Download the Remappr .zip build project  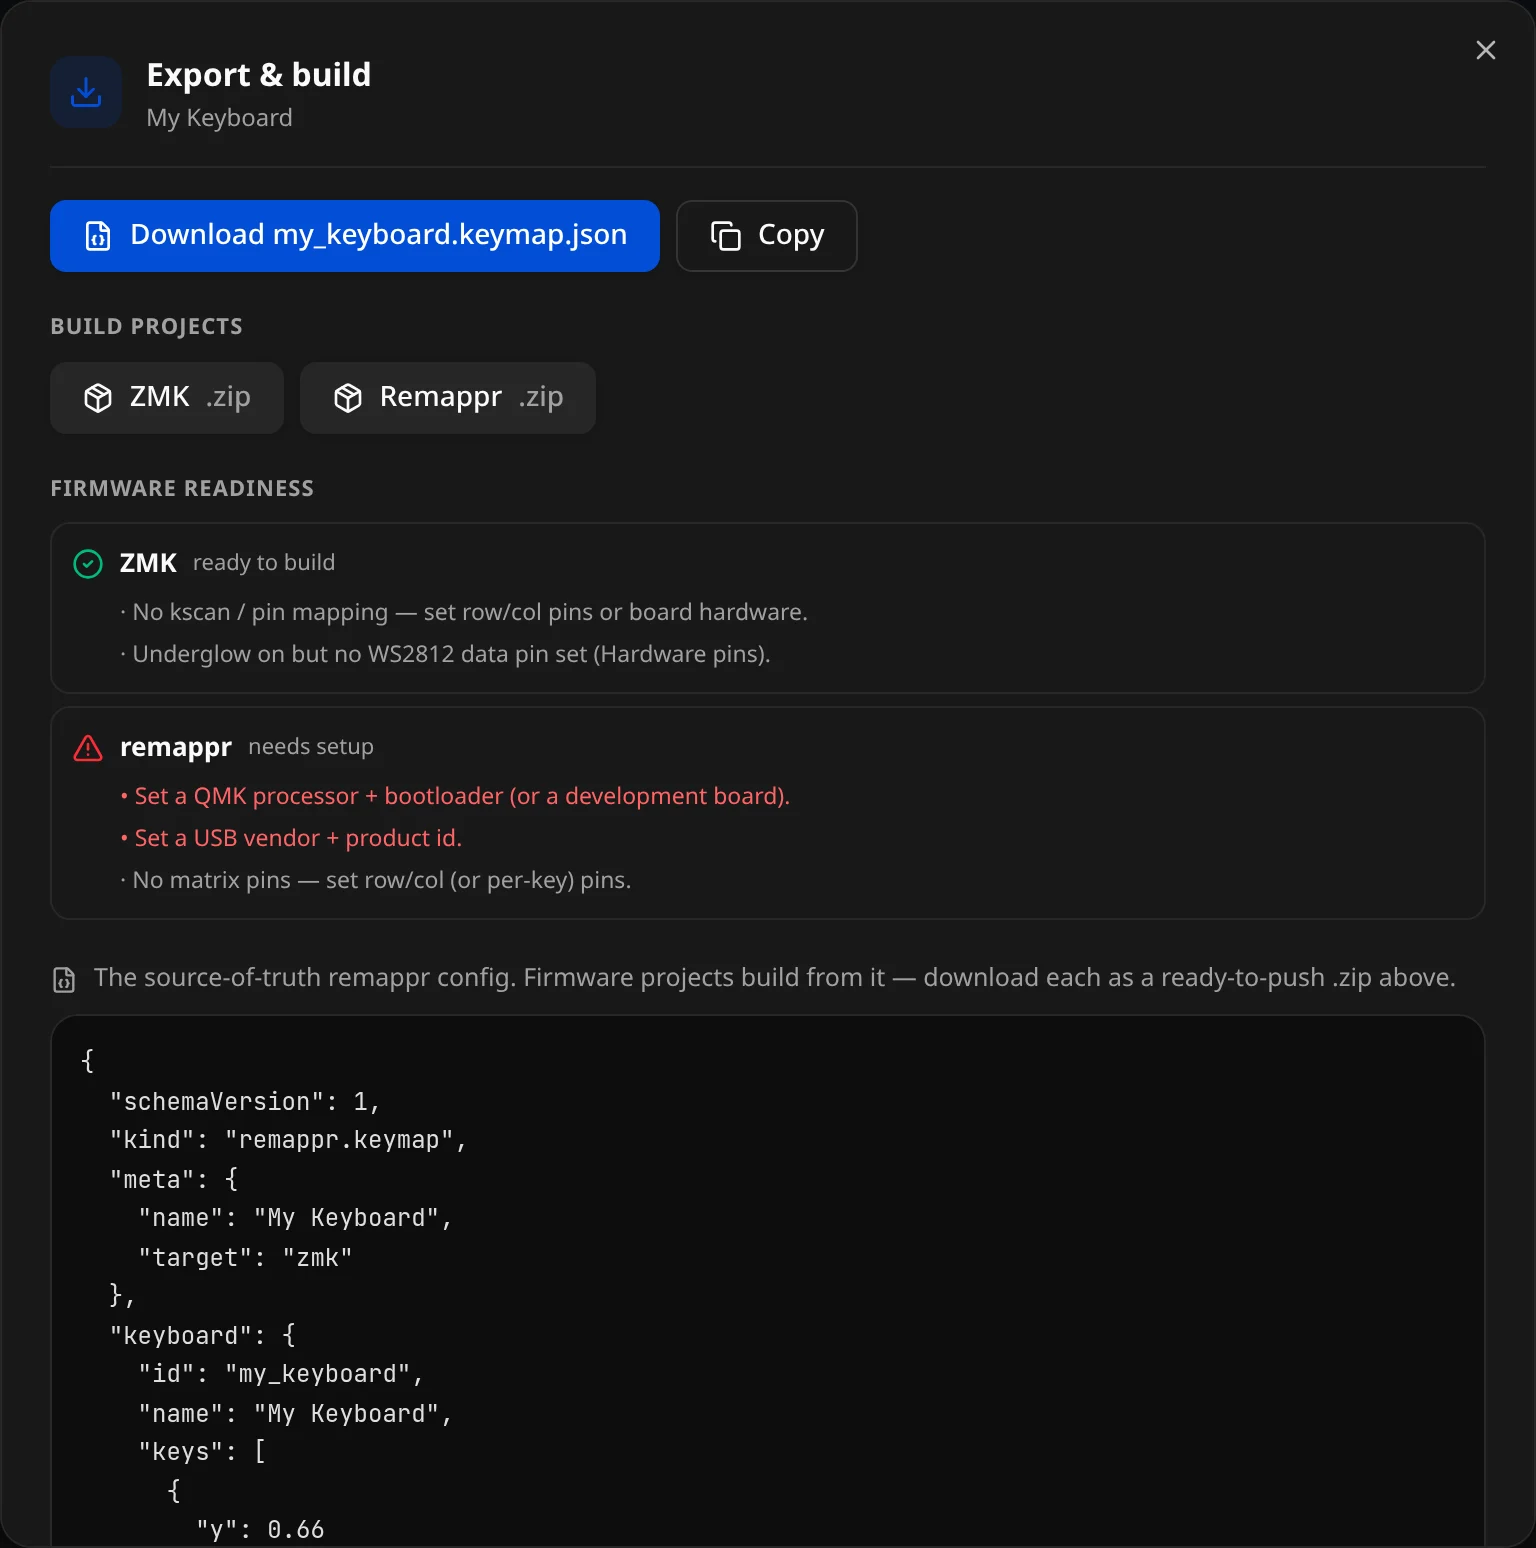coord(448,398)
